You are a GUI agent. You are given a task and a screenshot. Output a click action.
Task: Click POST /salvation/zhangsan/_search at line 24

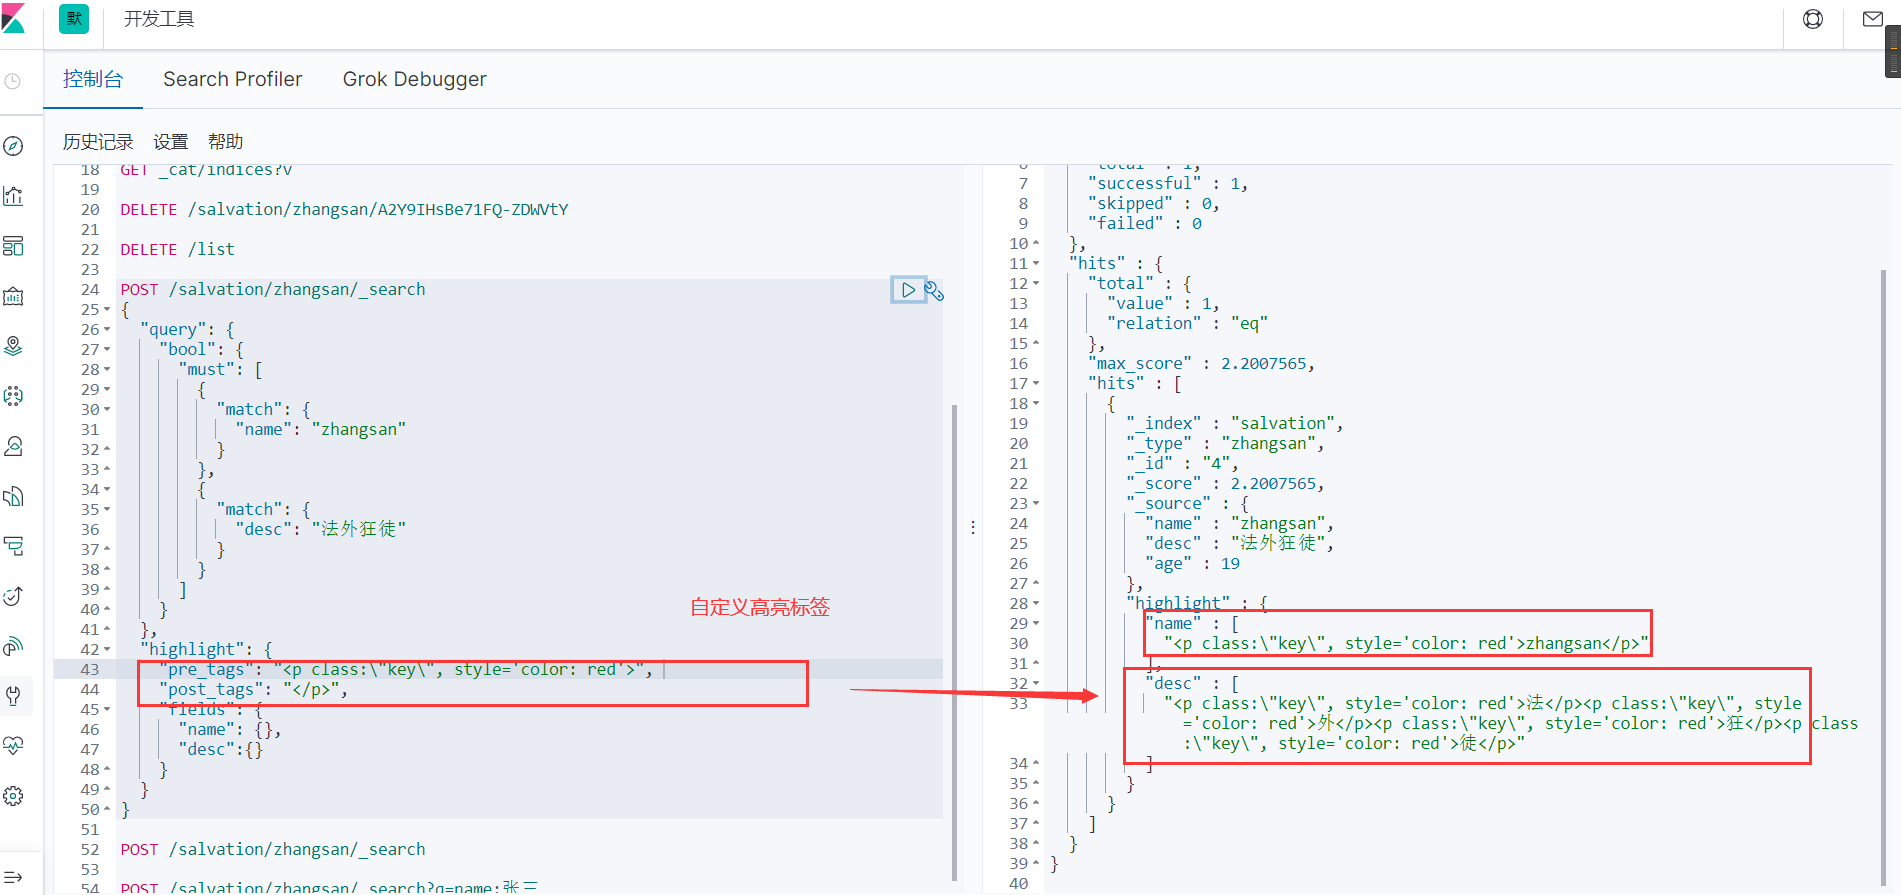[273, 290]
